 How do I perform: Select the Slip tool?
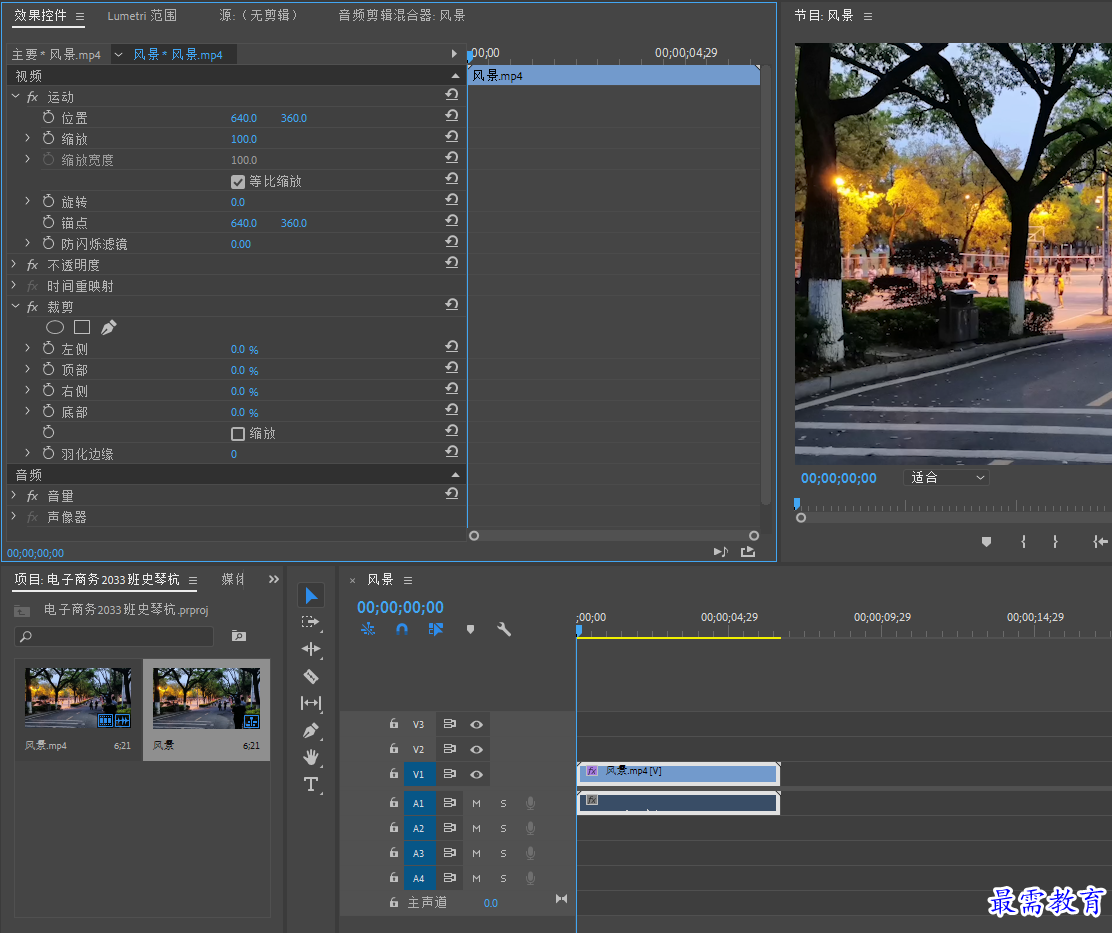pos(311,703)
